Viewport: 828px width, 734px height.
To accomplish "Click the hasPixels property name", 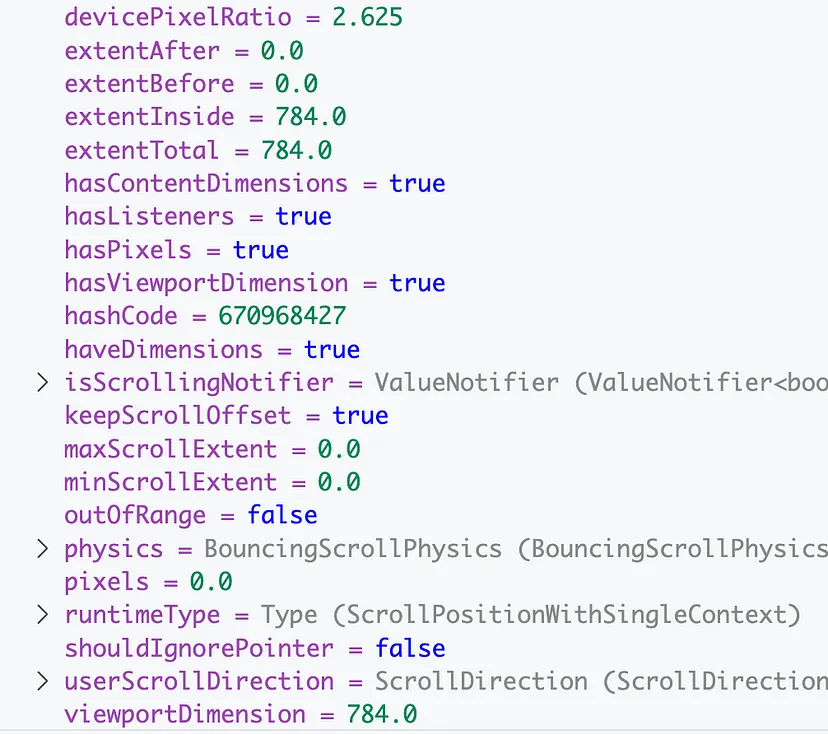I will pyautogui.click(x=127, y=250).
